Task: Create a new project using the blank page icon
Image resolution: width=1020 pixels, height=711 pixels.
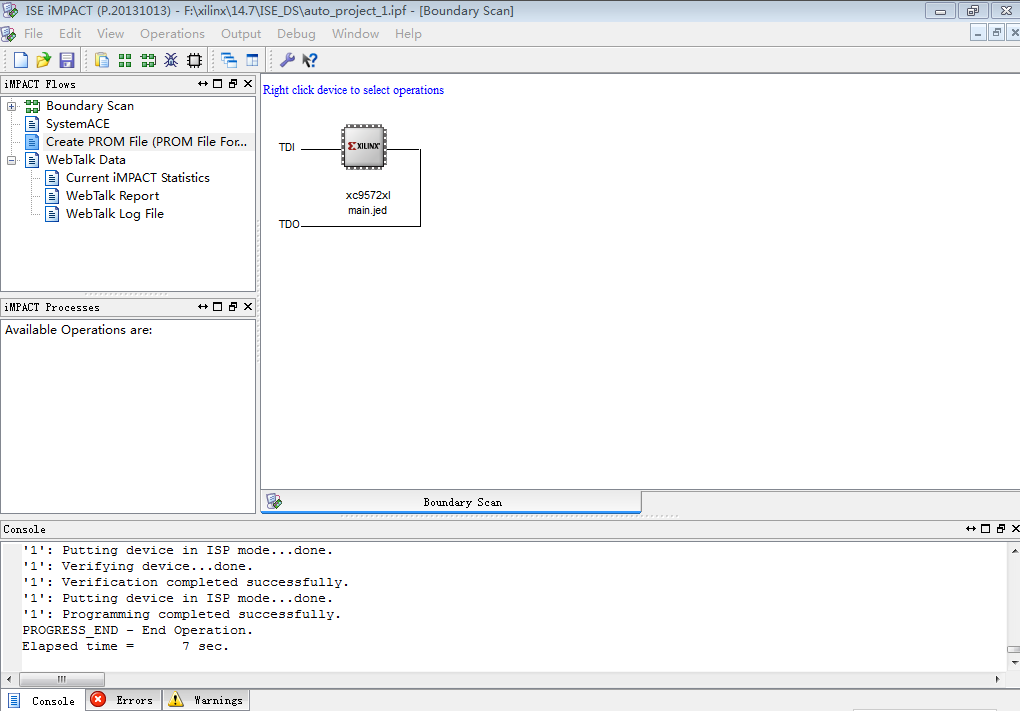Action: (19, 59)
